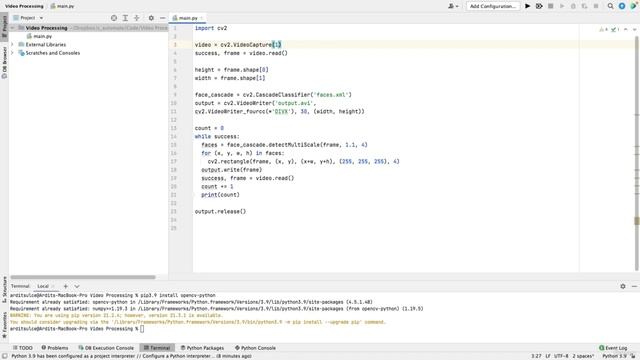The height and width of the screenshot is (360, 640).
Task: Select main.py in the project tree
Action: pos(42,36)
